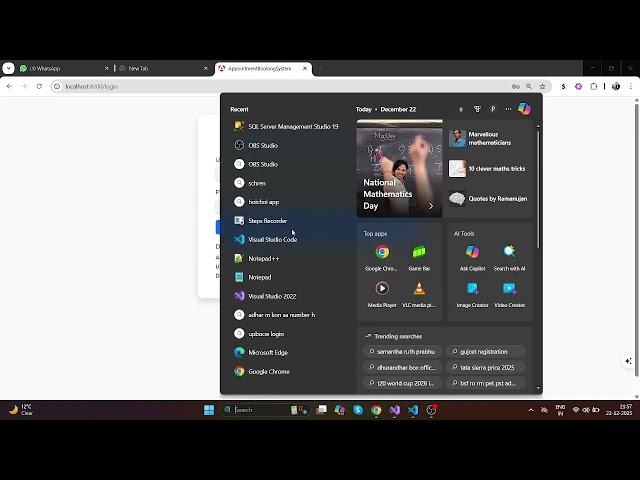Open Notepad++ from the Recent list

tap(263, 258)
